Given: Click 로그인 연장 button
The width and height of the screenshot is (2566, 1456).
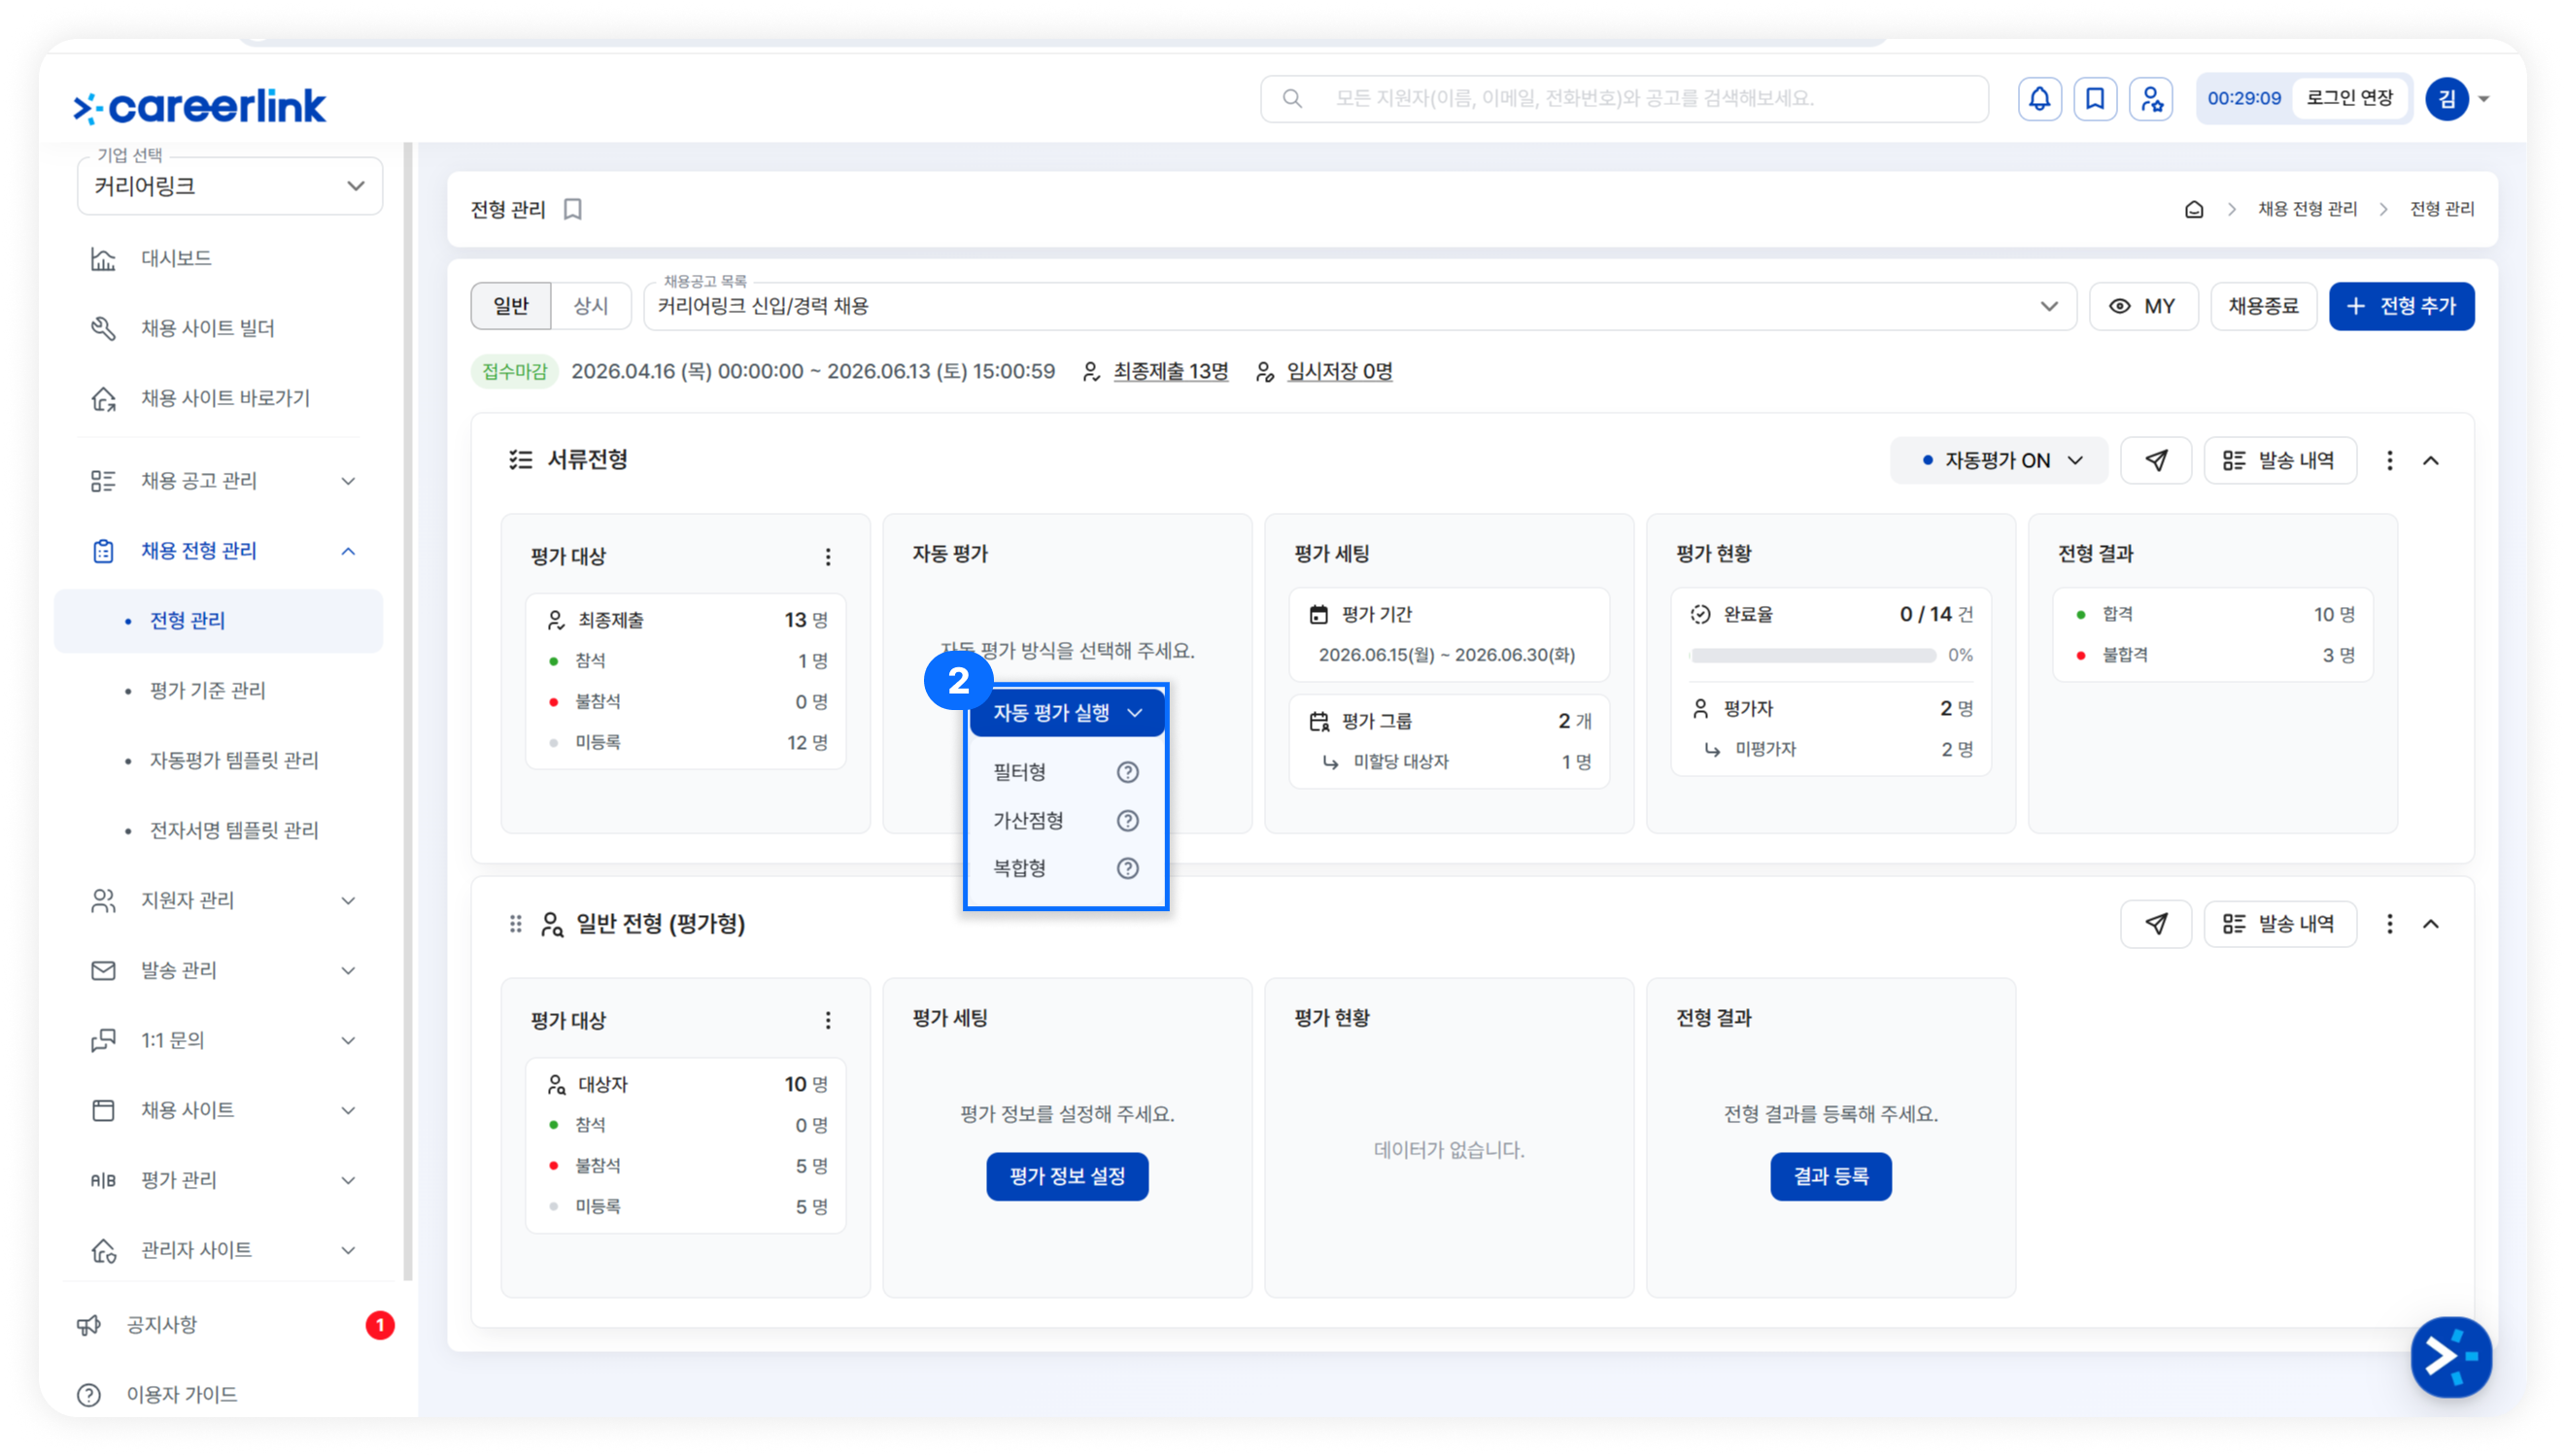Looking at the screenshot, I should pyautogui.click(x=2349, y=98).
